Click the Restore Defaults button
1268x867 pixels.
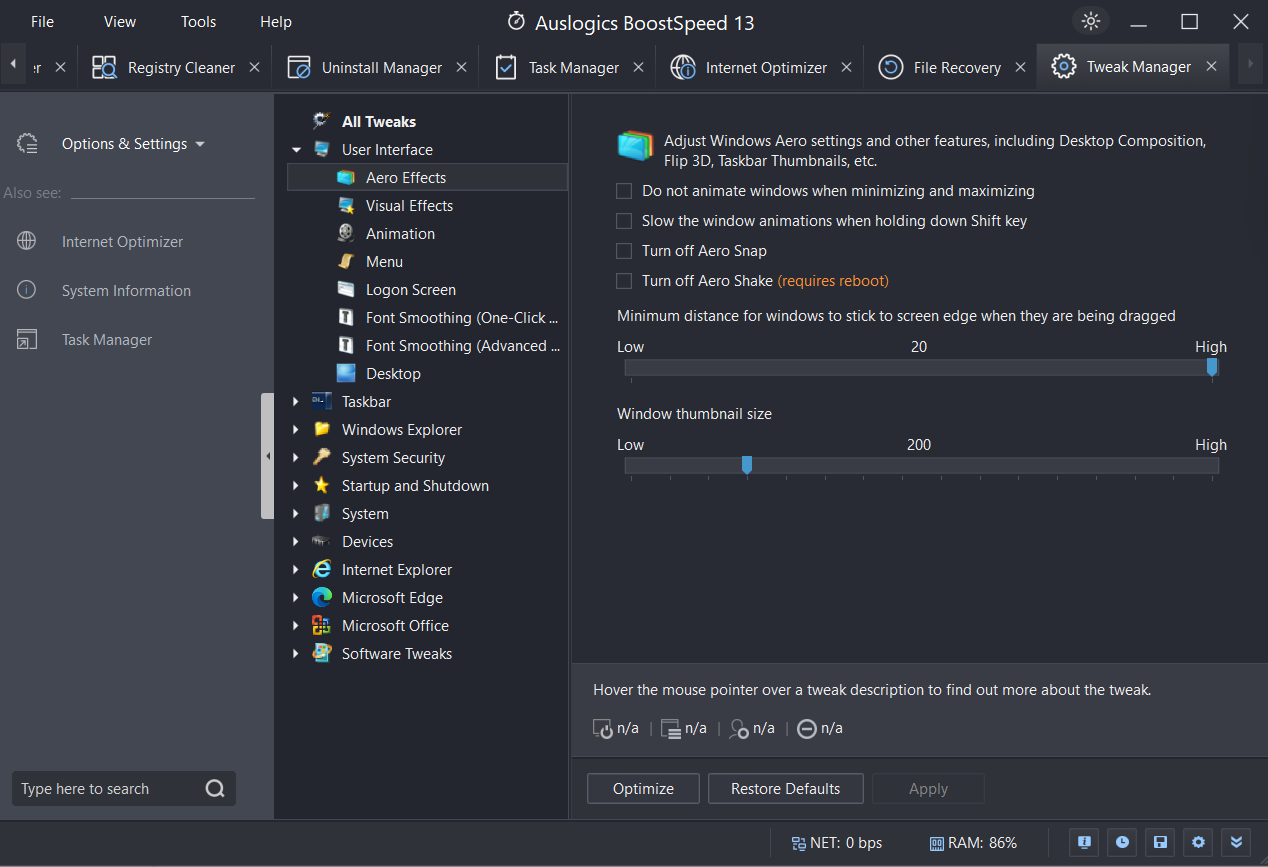(785, 789)
